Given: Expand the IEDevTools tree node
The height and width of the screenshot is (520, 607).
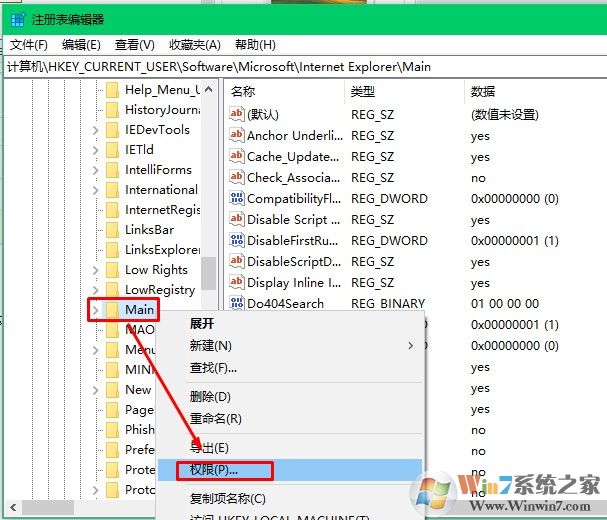Looking at the screenshot, I should click(x=96, y=130).
